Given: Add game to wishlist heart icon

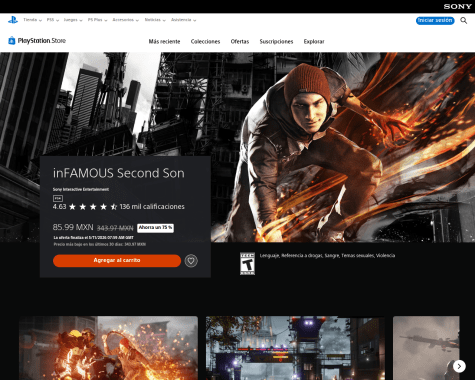Looking at the screenshot, I should point(191,261).
